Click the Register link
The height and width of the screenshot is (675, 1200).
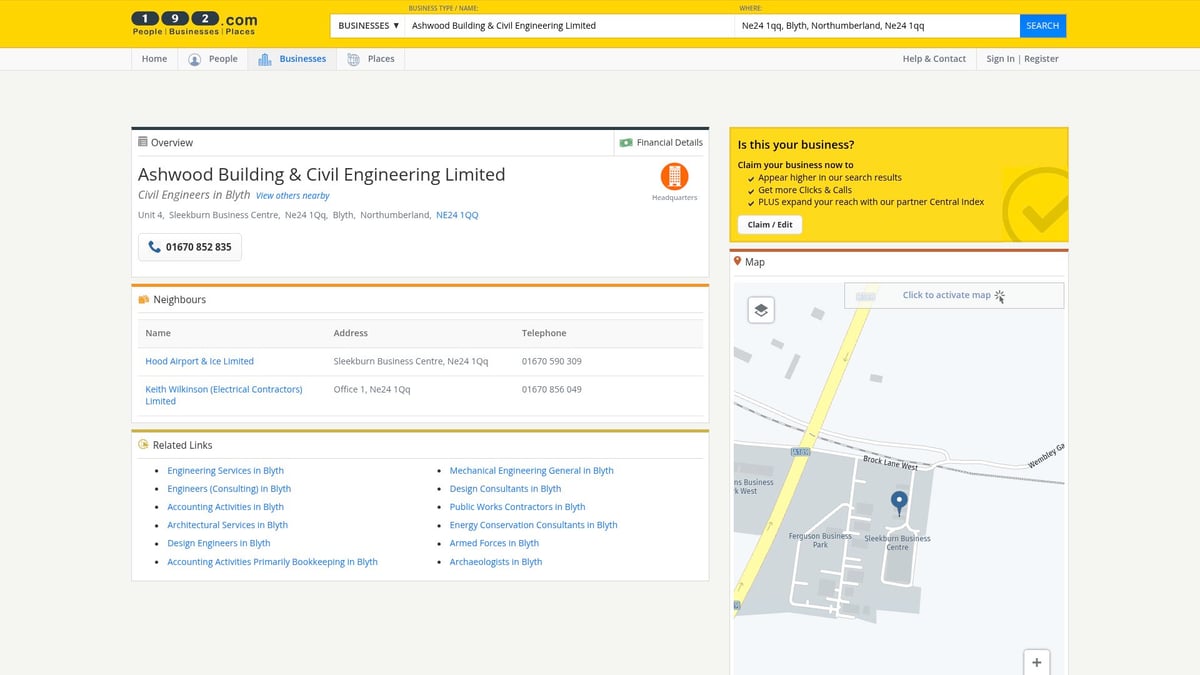(1041, 59)
